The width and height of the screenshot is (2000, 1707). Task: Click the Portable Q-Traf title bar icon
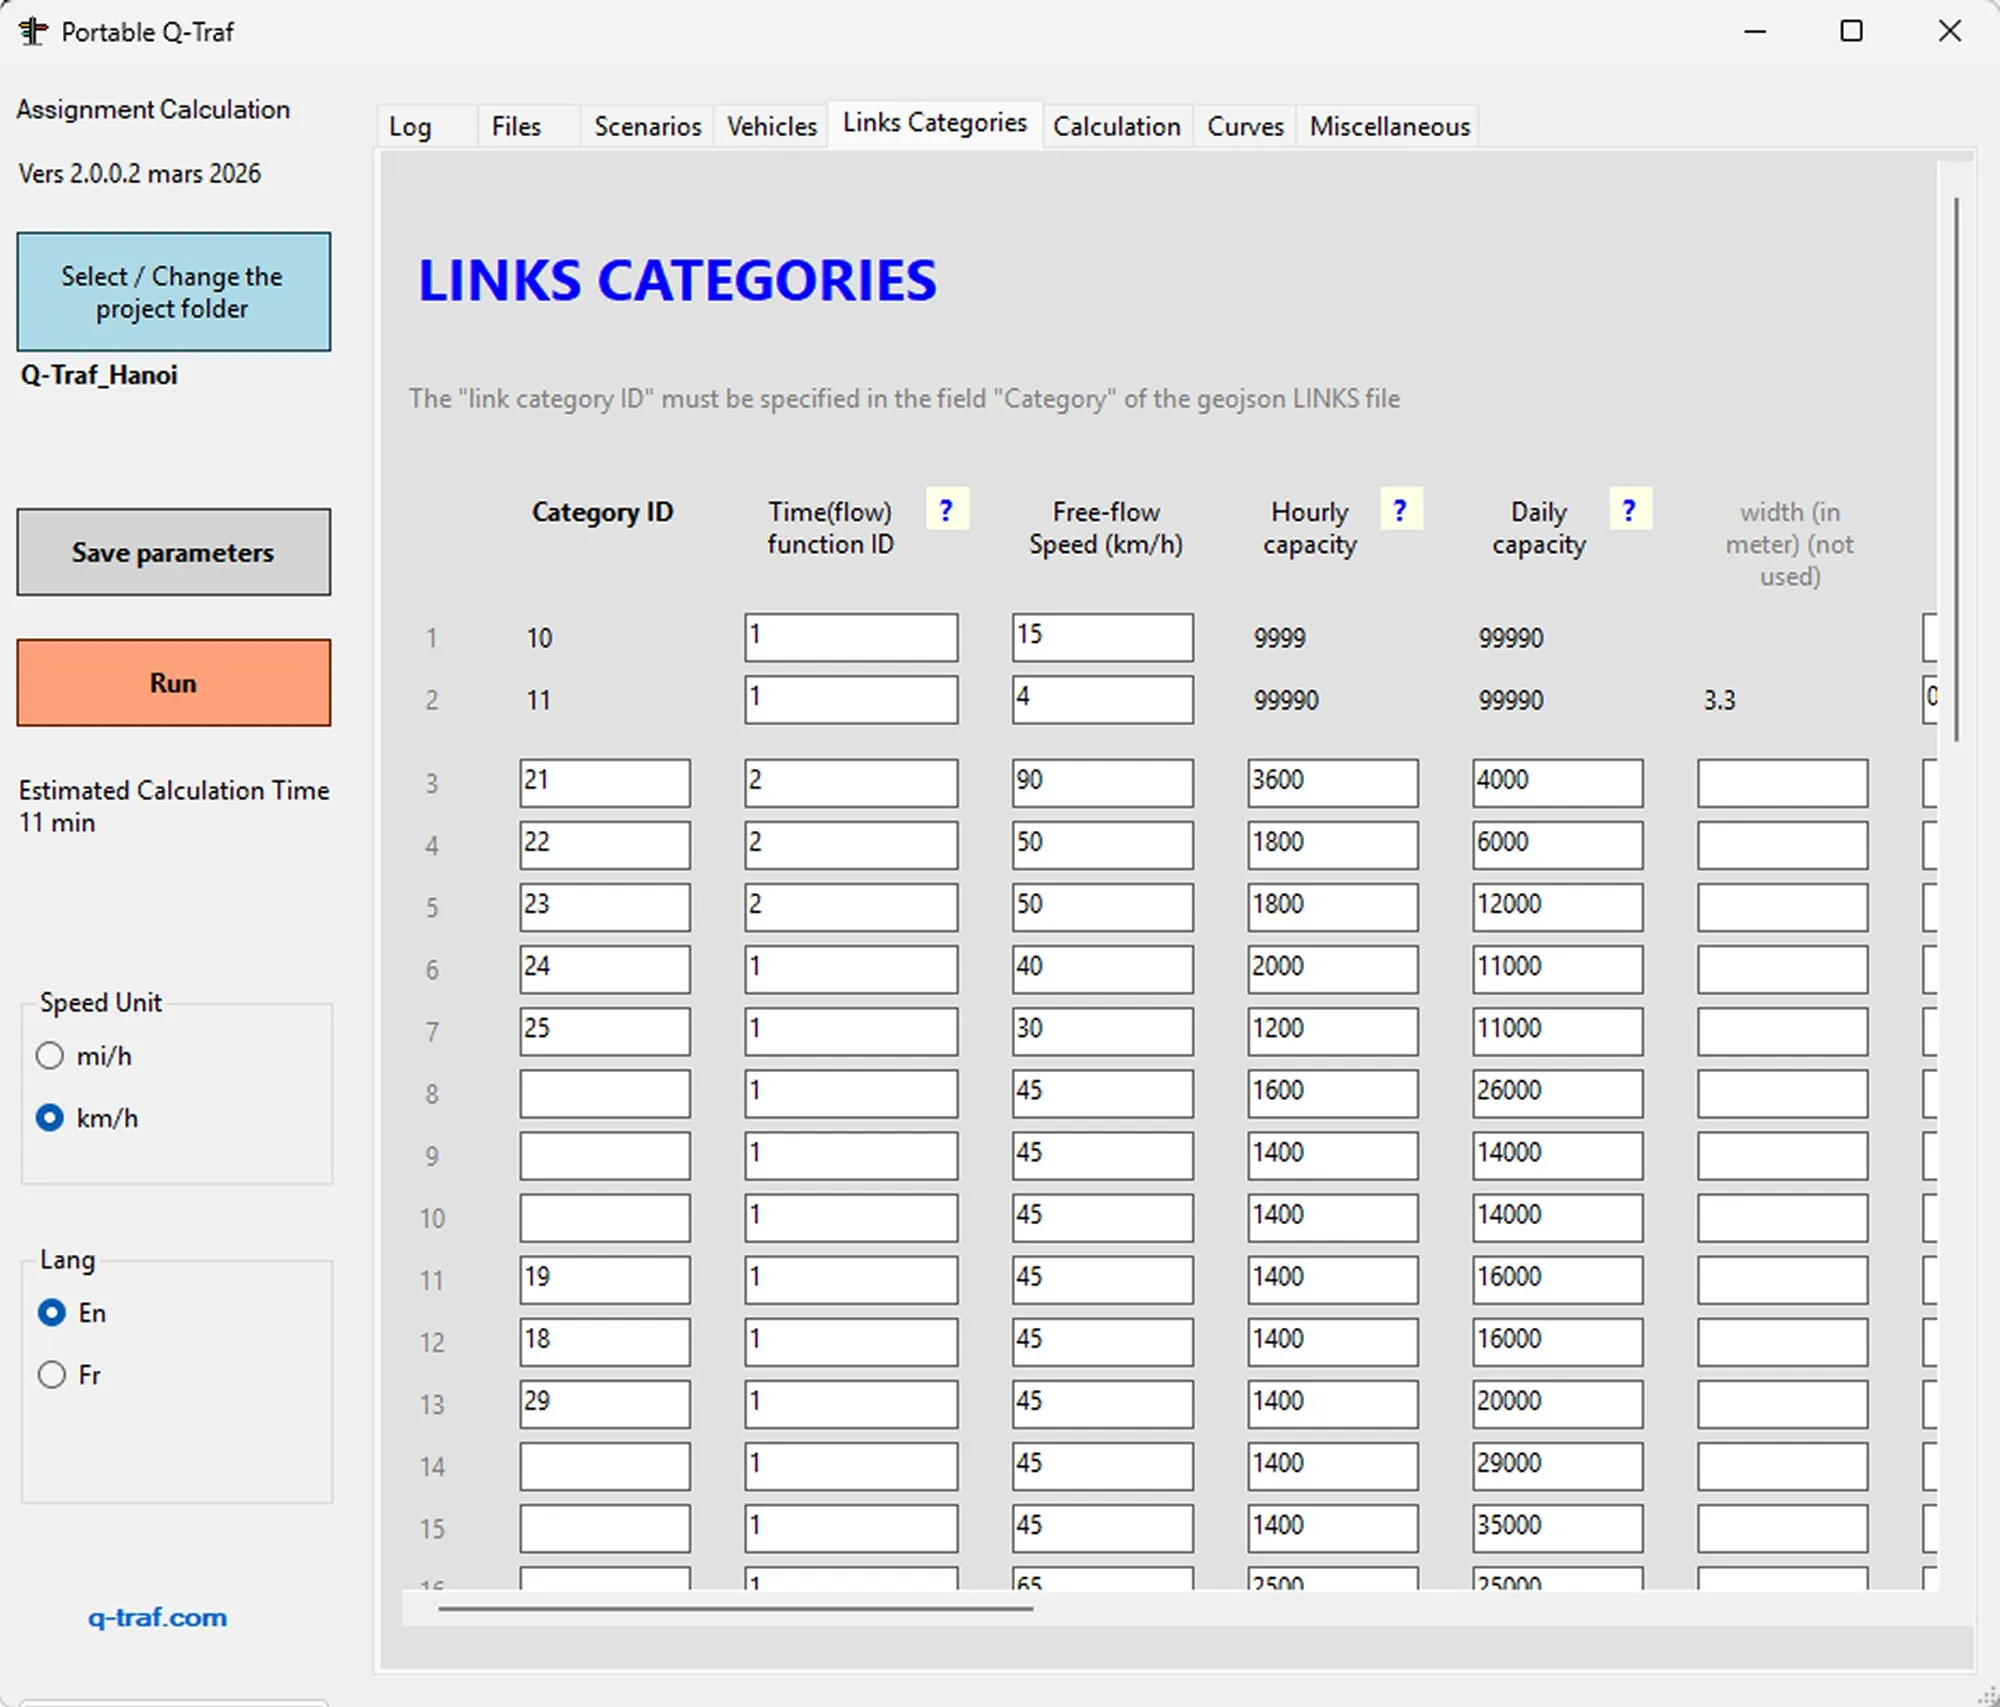(x=32, y=31)
